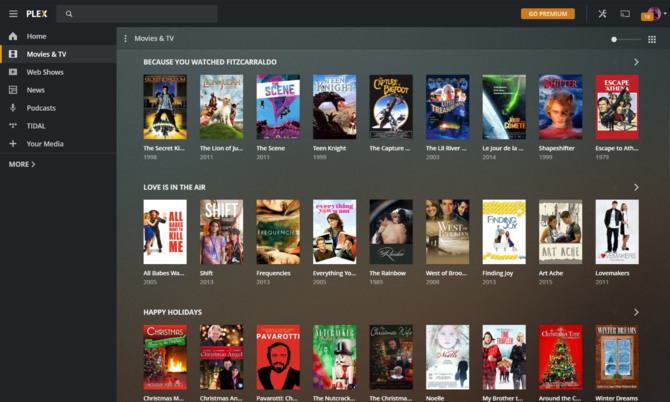Open the Finding Joy poster
The image size is (670, 402).
pos(504,232)
